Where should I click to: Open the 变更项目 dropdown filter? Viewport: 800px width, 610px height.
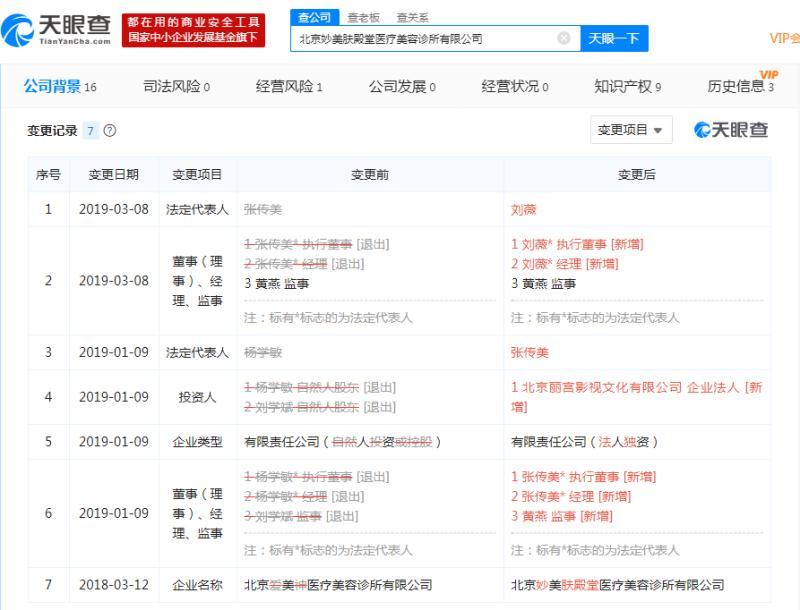pos(631,130)
